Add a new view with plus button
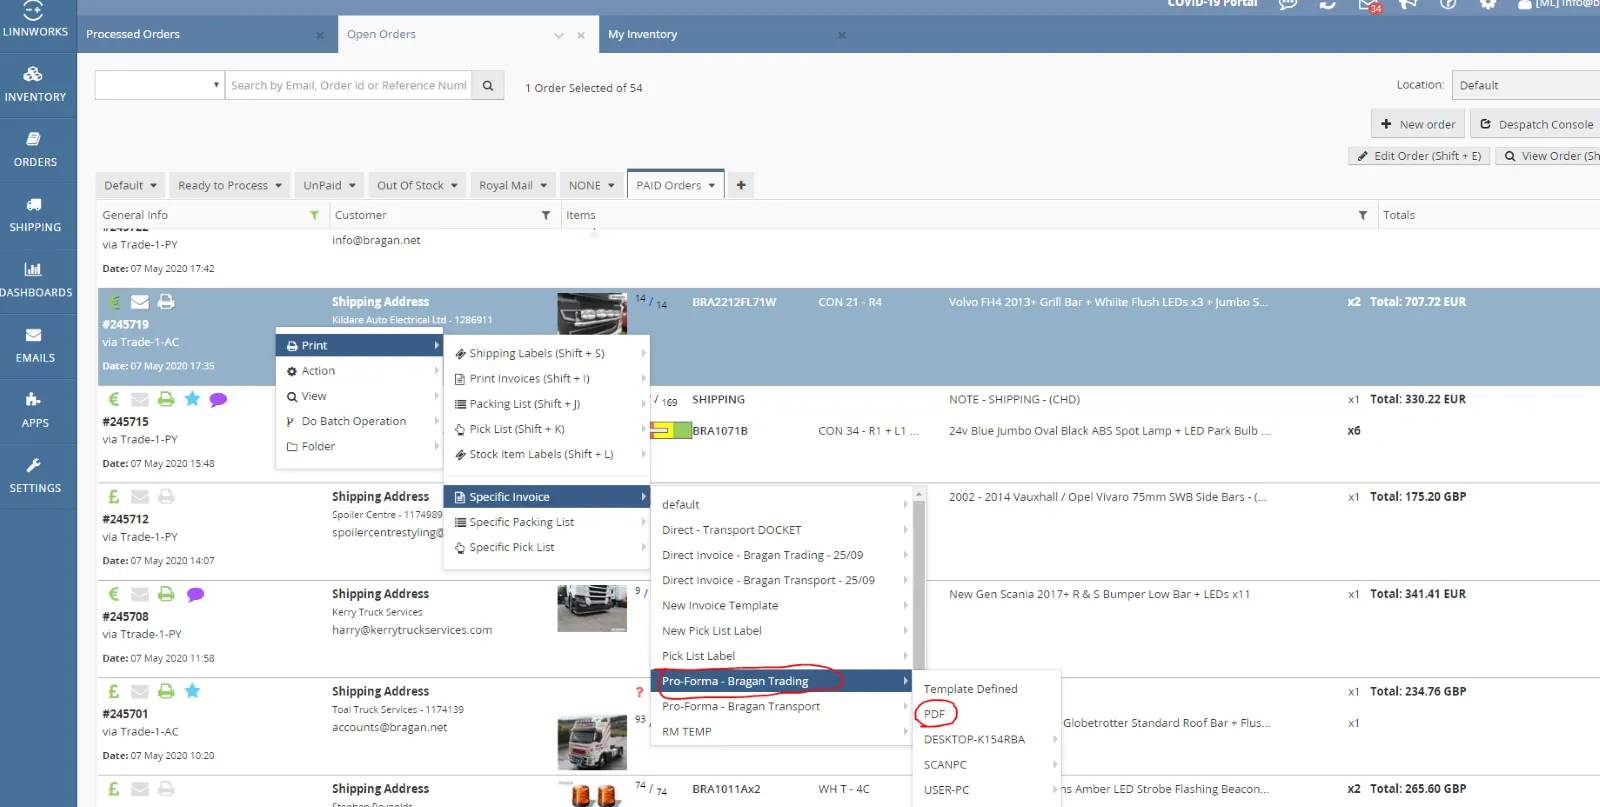This screenshot has width=1600, height=807. tap(741, 185)
